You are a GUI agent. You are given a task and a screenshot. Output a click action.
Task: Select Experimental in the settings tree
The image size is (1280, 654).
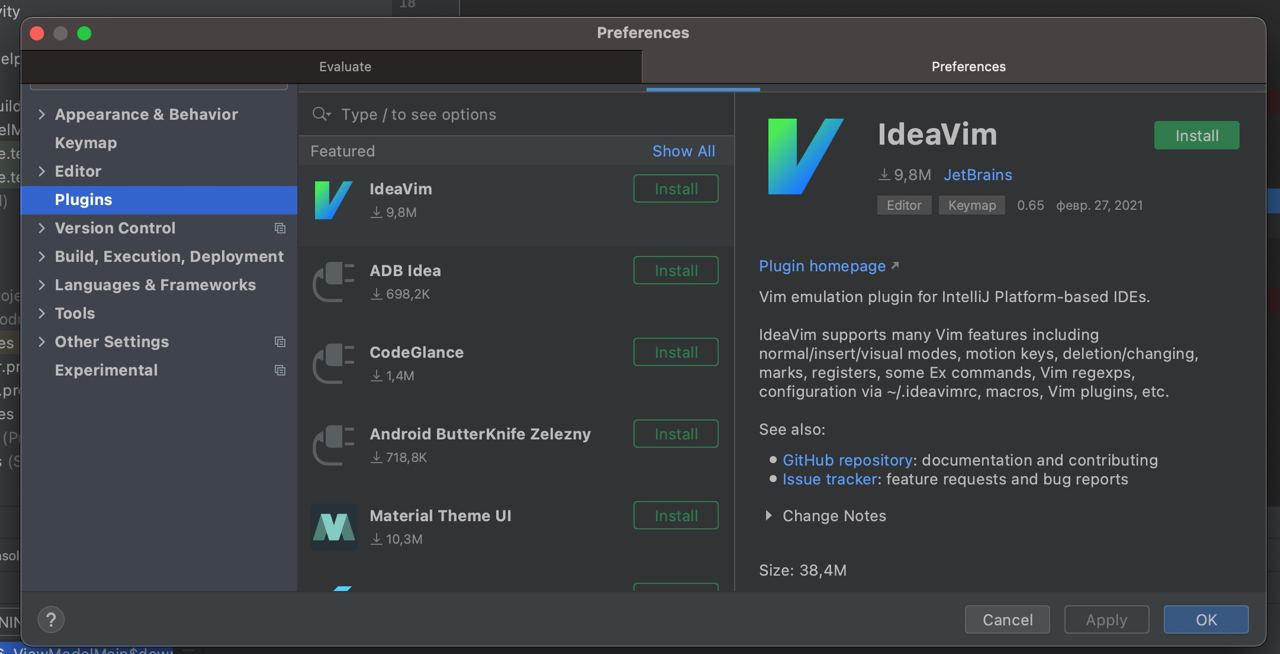(106, 370)
